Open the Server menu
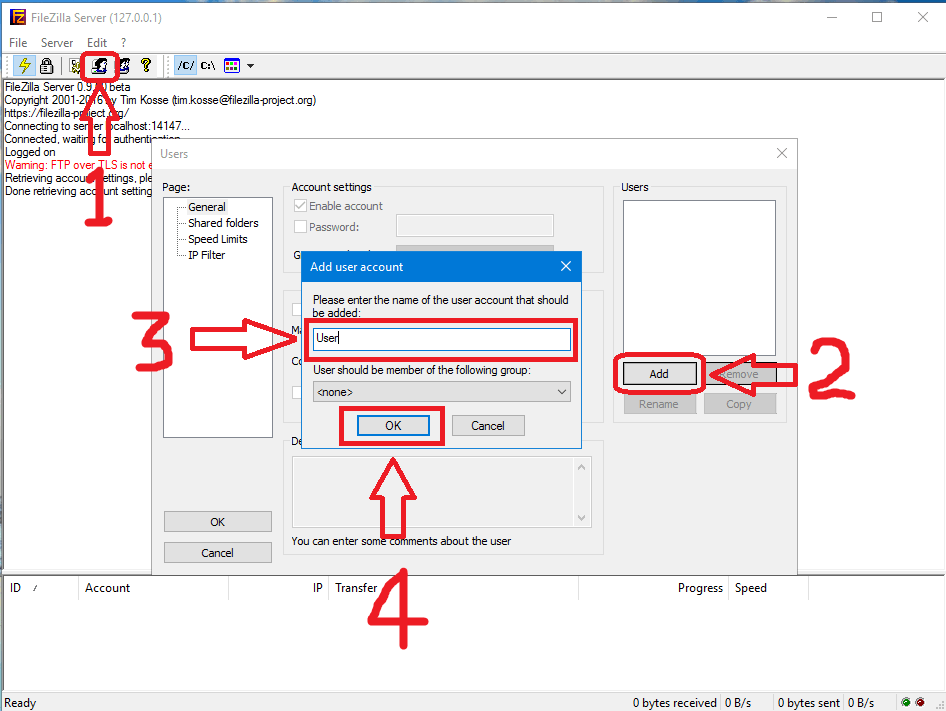This screenshot has height=711, width=946. 57,42
